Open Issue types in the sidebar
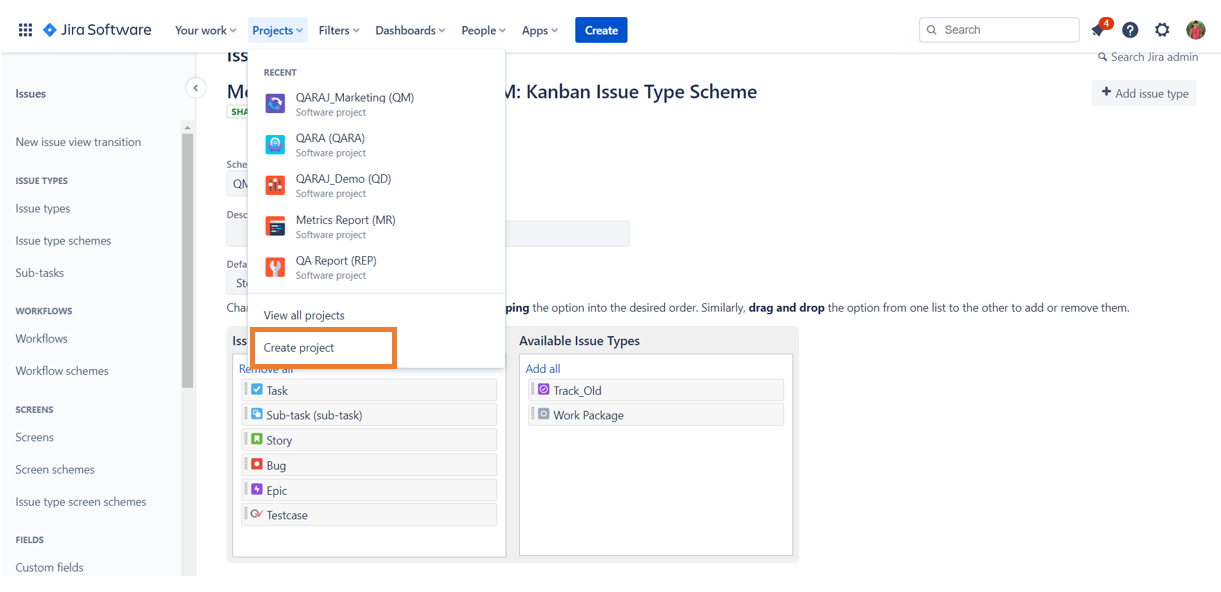1221x592 pixels. point(43,209)
